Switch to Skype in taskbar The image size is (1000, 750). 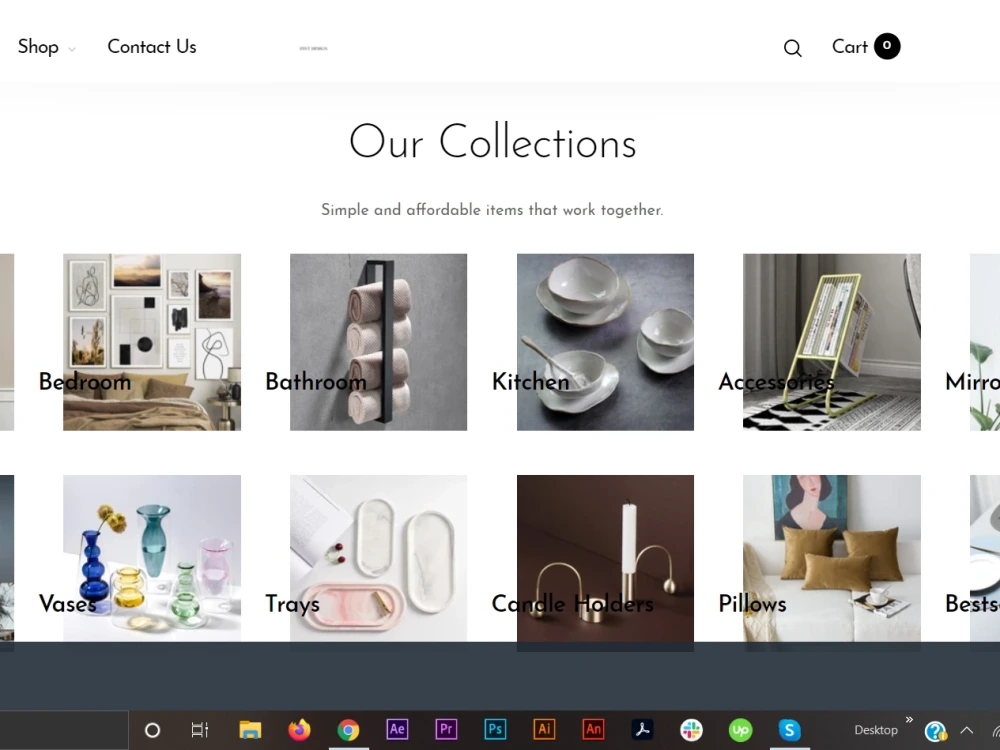click(x=790, y=730)
